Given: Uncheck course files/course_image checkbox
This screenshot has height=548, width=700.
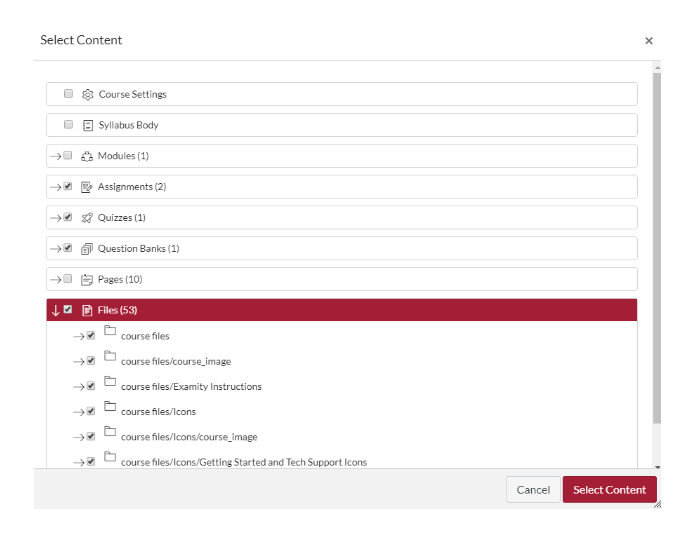Looking at the screenshot, I should point(91,361).
